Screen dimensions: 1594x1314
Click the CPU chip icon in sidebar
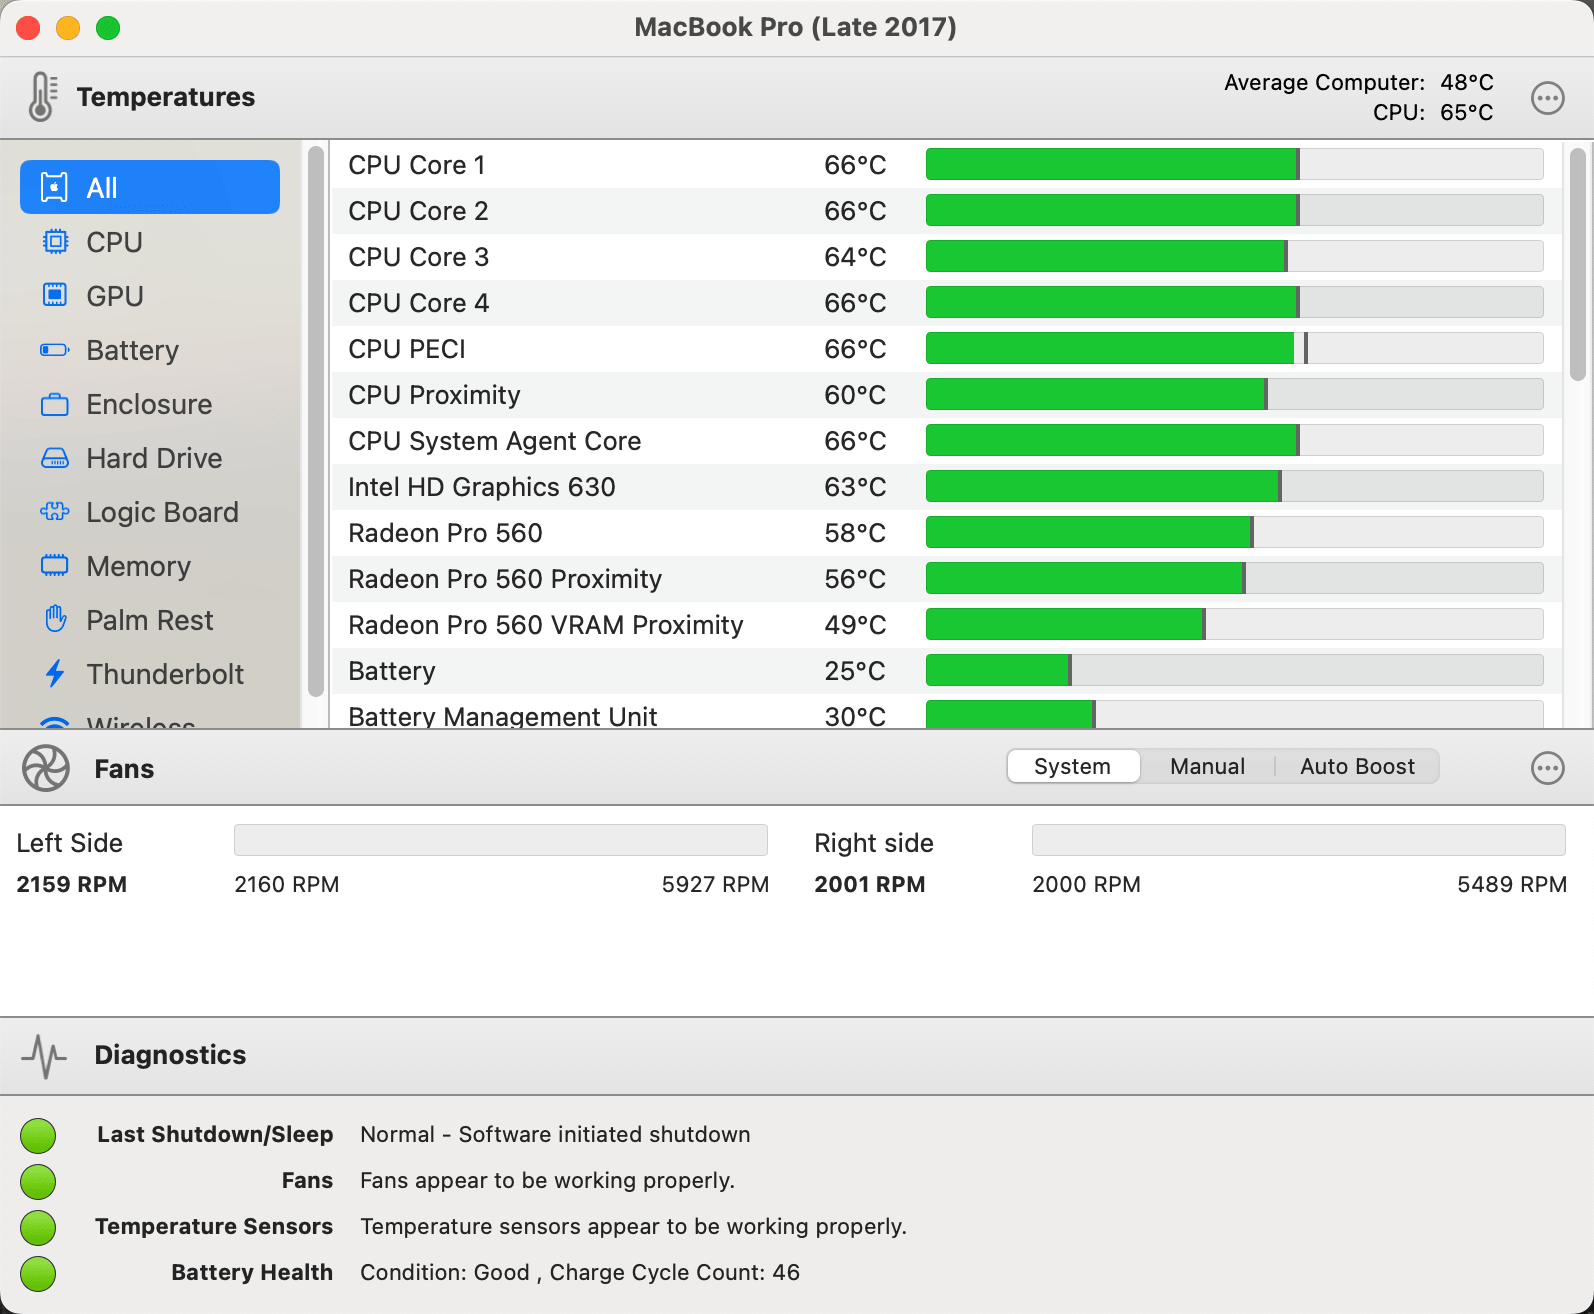click(55, 242)
